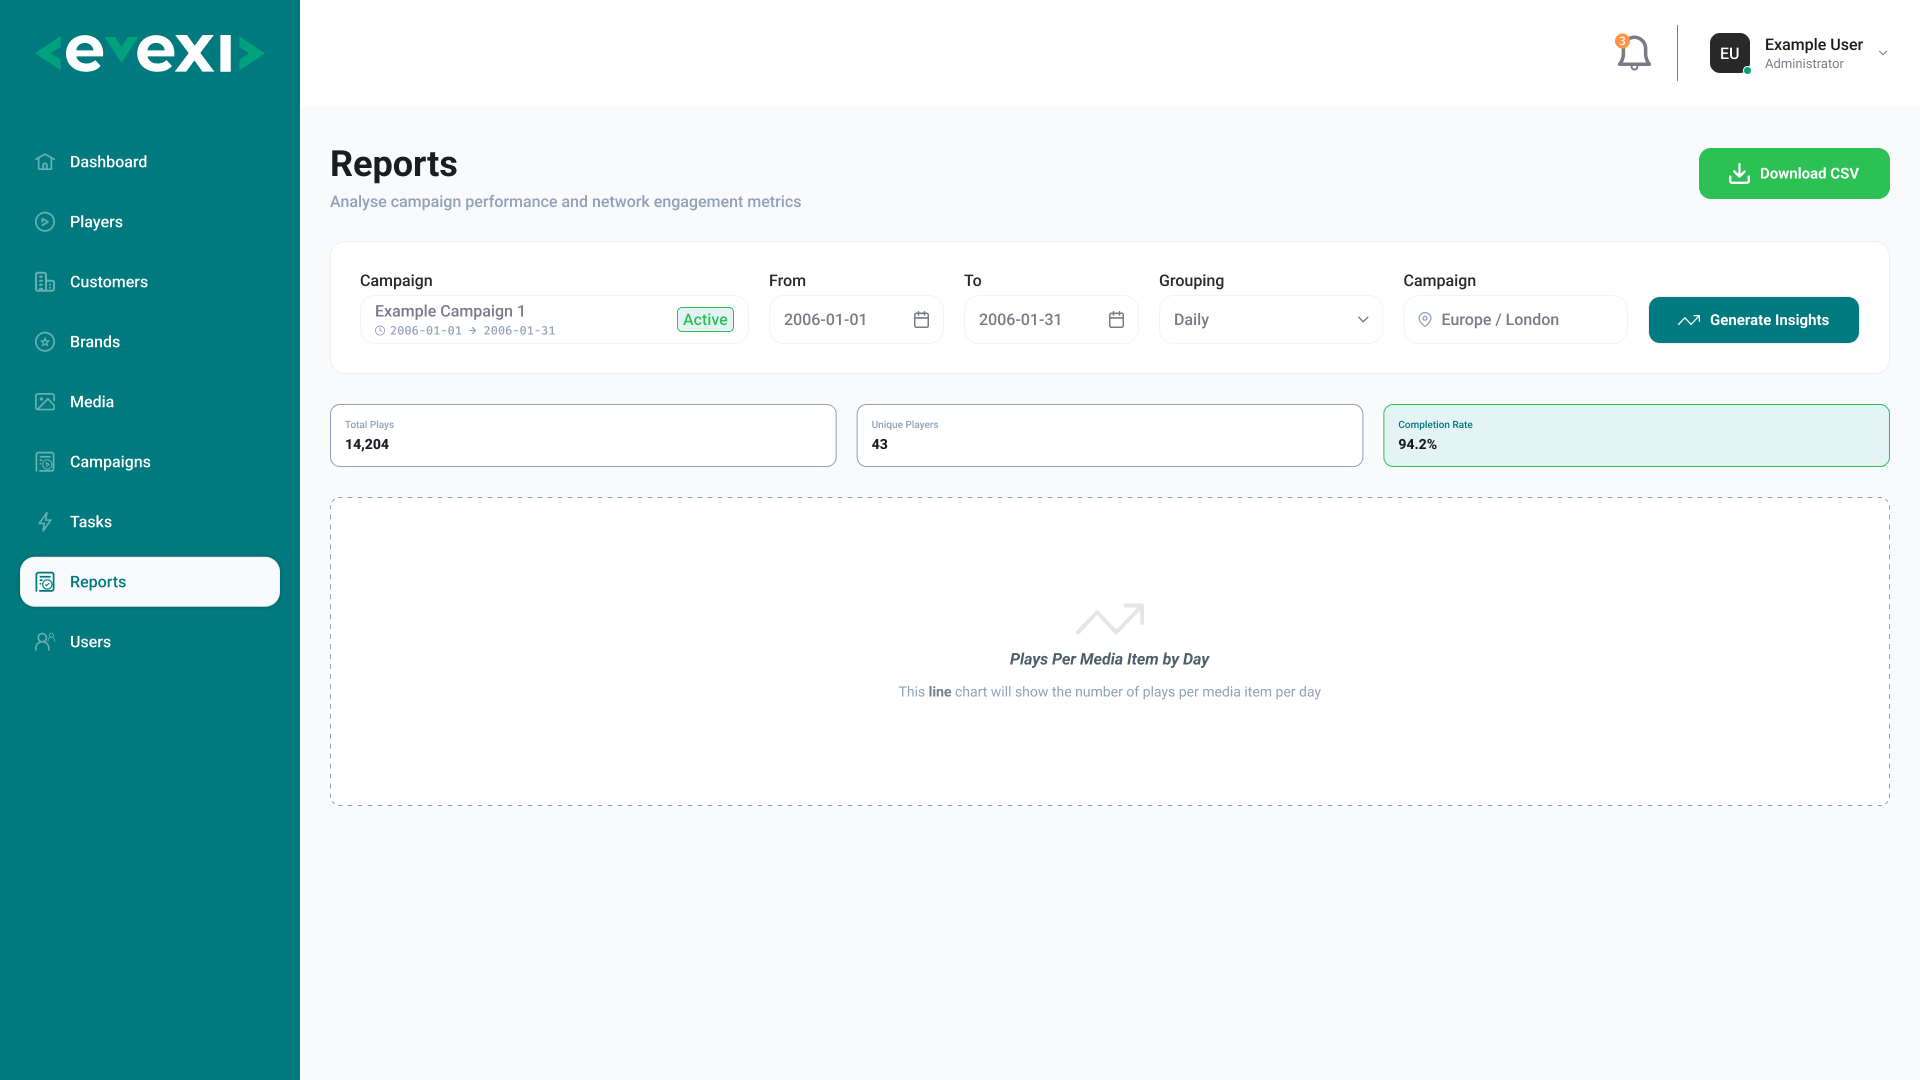Screen dimensions: 1920x1080
Task: Click the To date field 2006-01-31
Action: point(1050,320)
